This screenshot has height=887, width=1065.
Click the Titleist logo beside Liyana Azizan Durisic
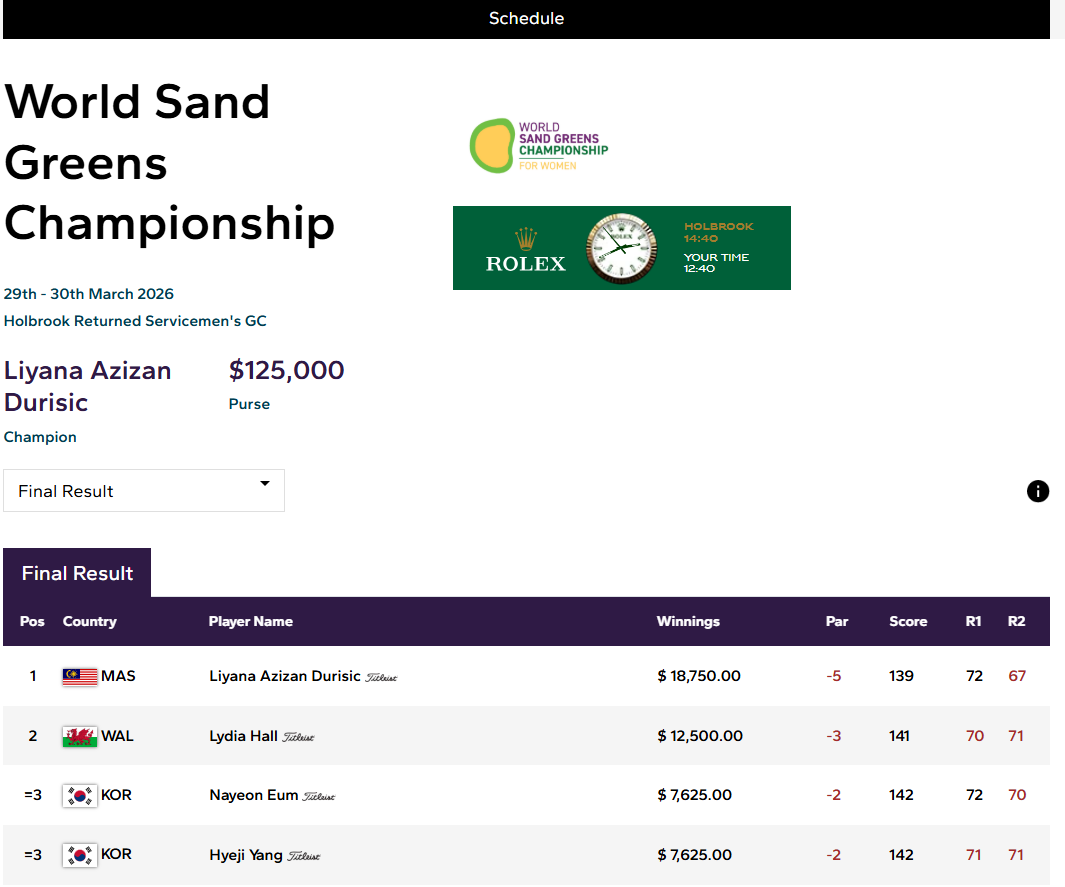pyautogui.click(x=381, y=678)
